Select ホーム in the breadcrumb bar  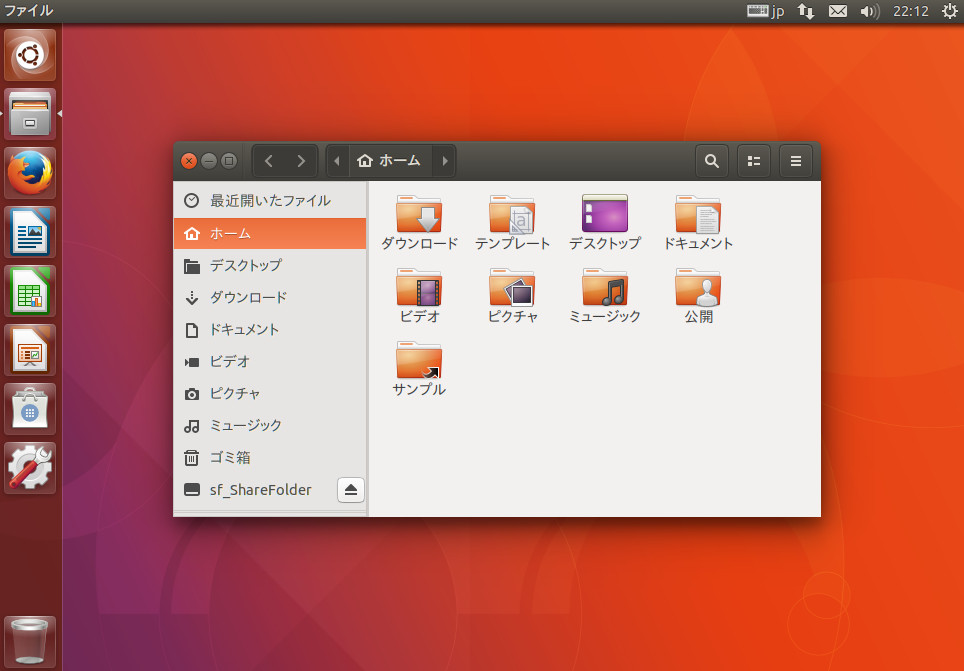pyautogui.click(x=390, y=160)
